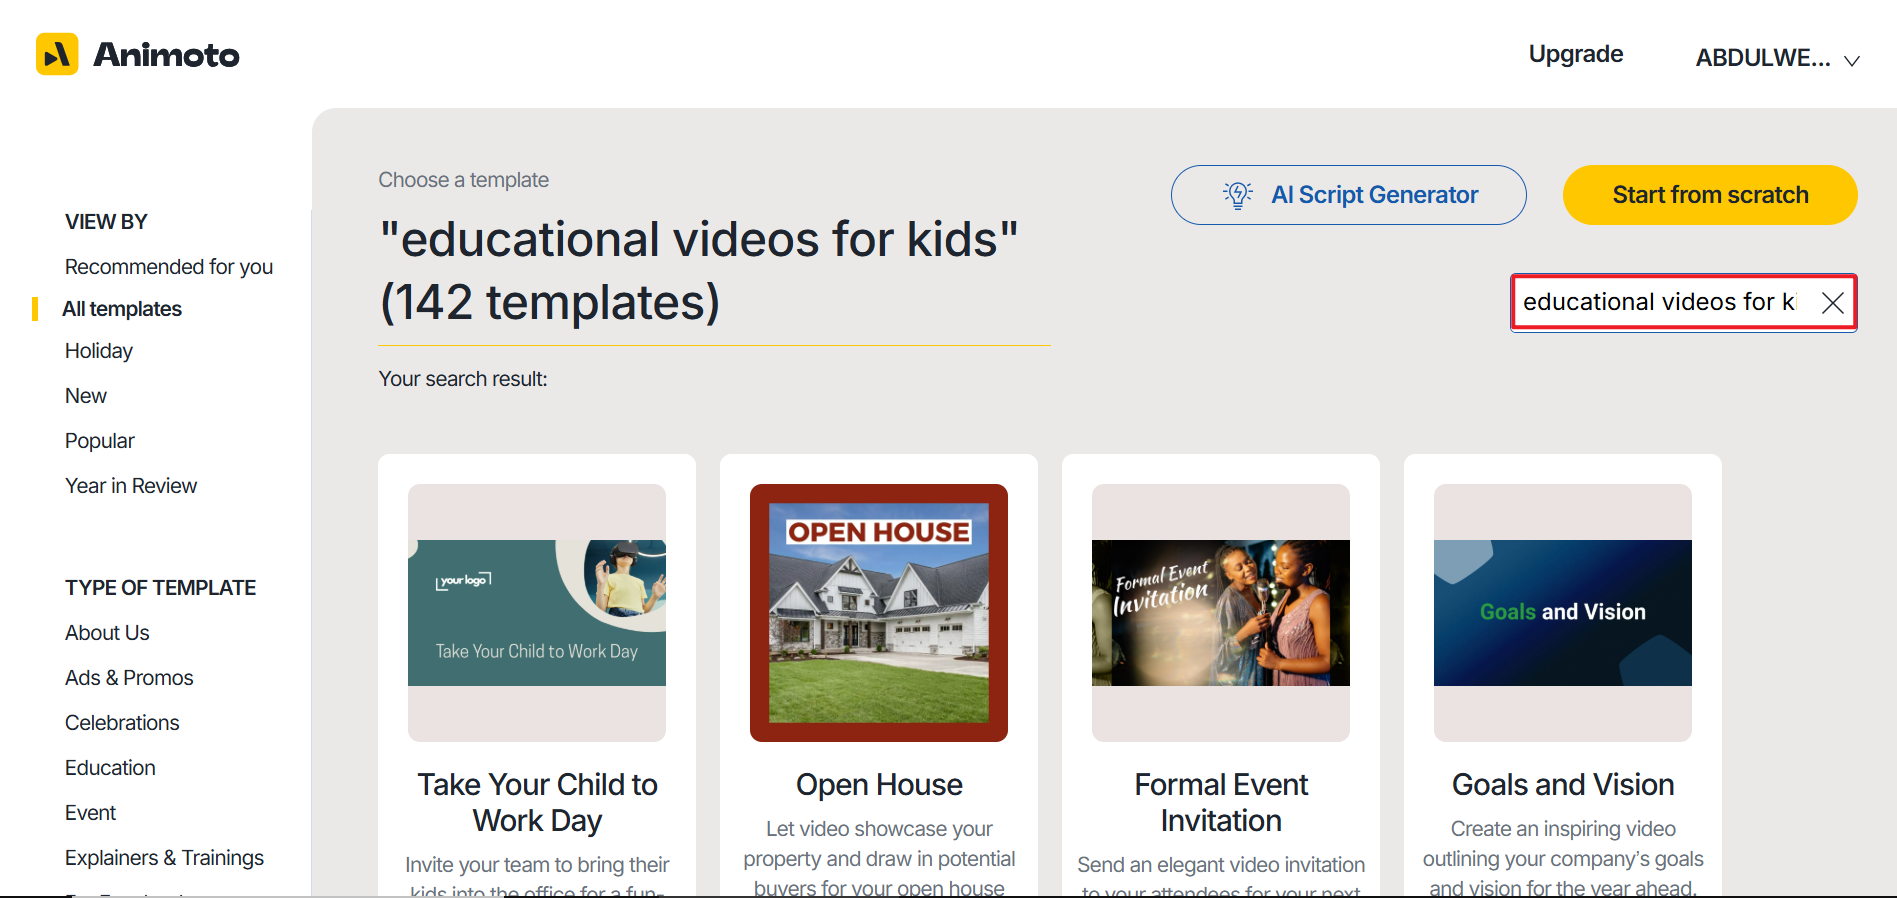Open the Formal Event Invitation thumbnail
Image resolution: width=1897 pixels, height=898 pixels.
pos(1221,613)
